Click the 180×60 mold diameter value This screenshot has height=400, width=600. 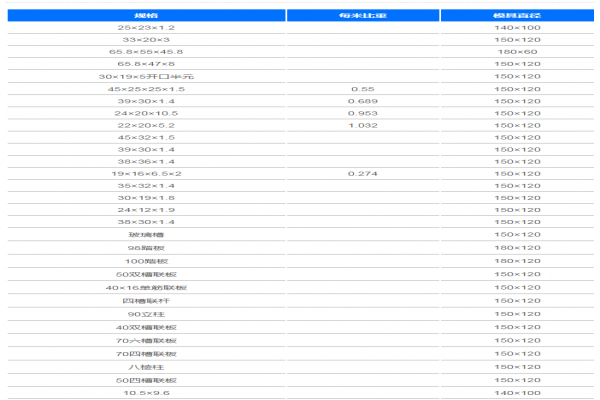point(517,52)
